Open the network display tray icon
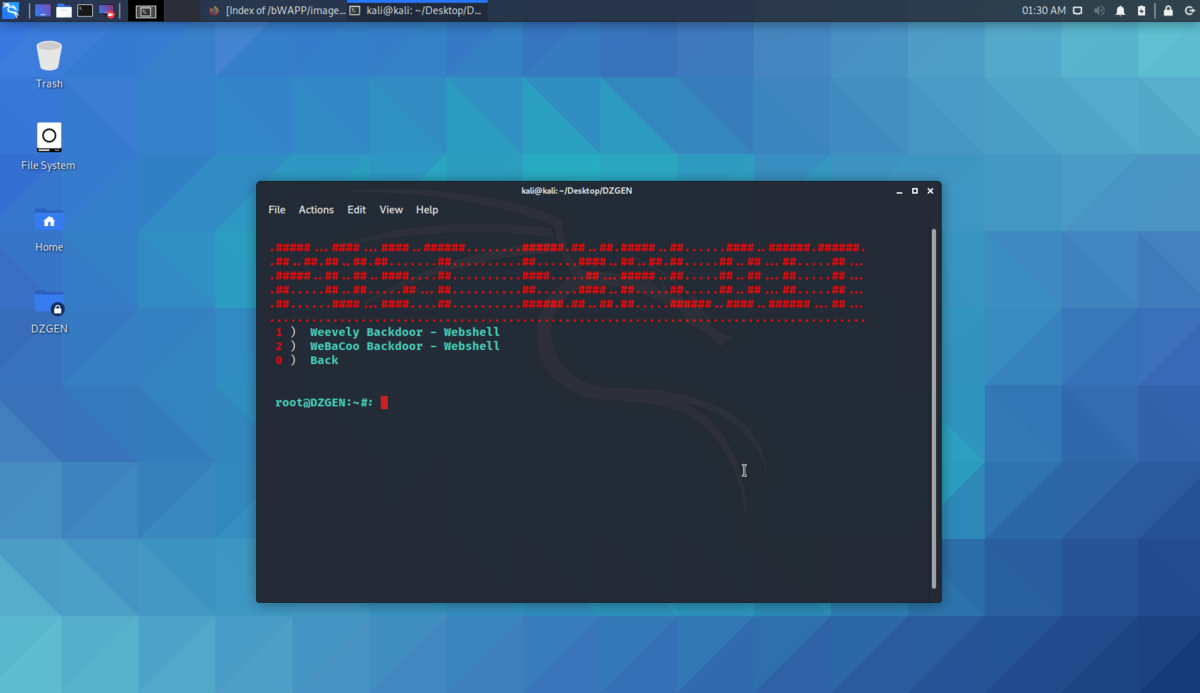 click(1078, 11)
